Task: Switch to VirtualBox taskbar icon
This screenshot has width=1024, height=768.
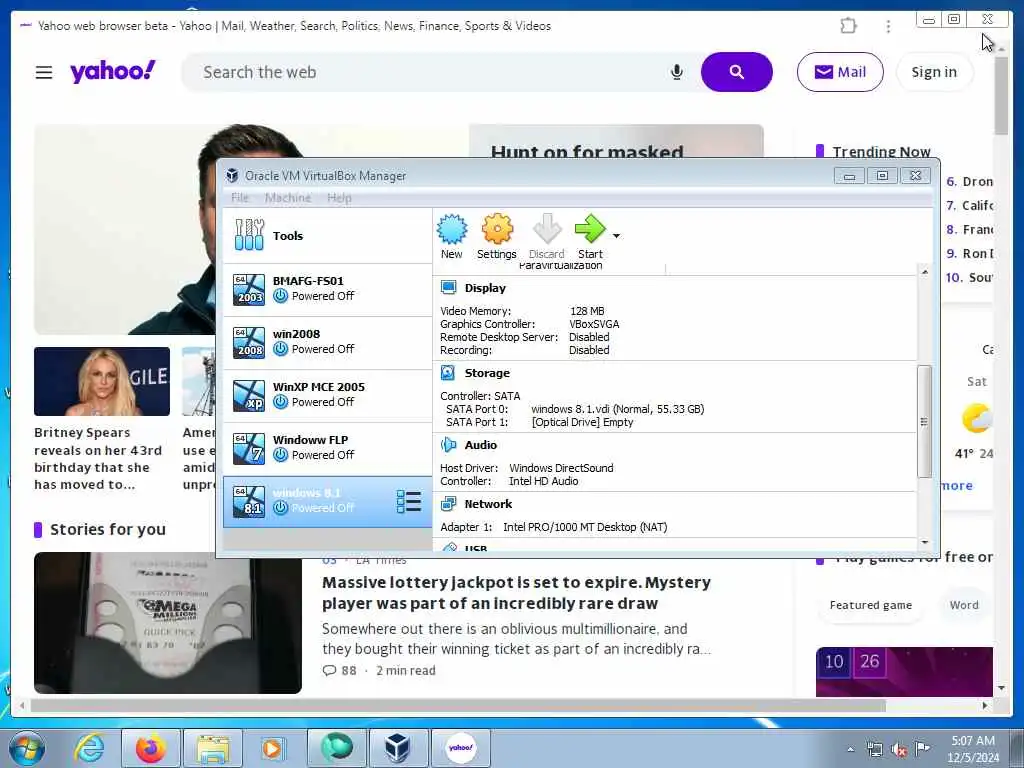Action: [x=398, y=748]
